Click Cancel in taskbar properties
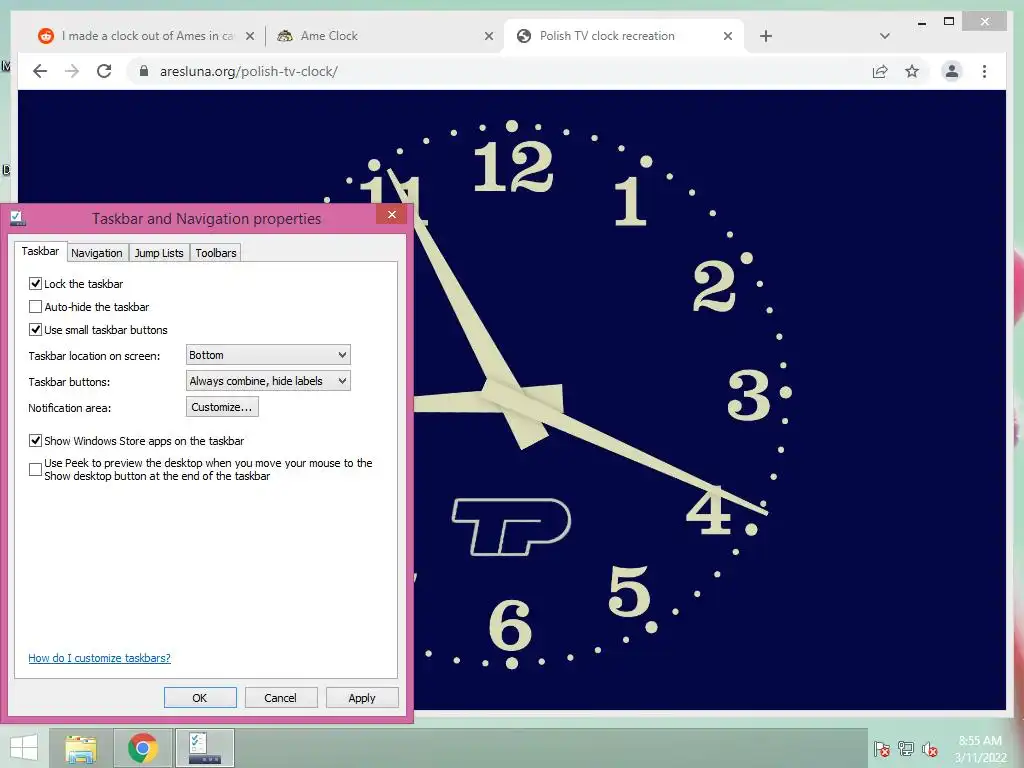 (x=281, y=697)
